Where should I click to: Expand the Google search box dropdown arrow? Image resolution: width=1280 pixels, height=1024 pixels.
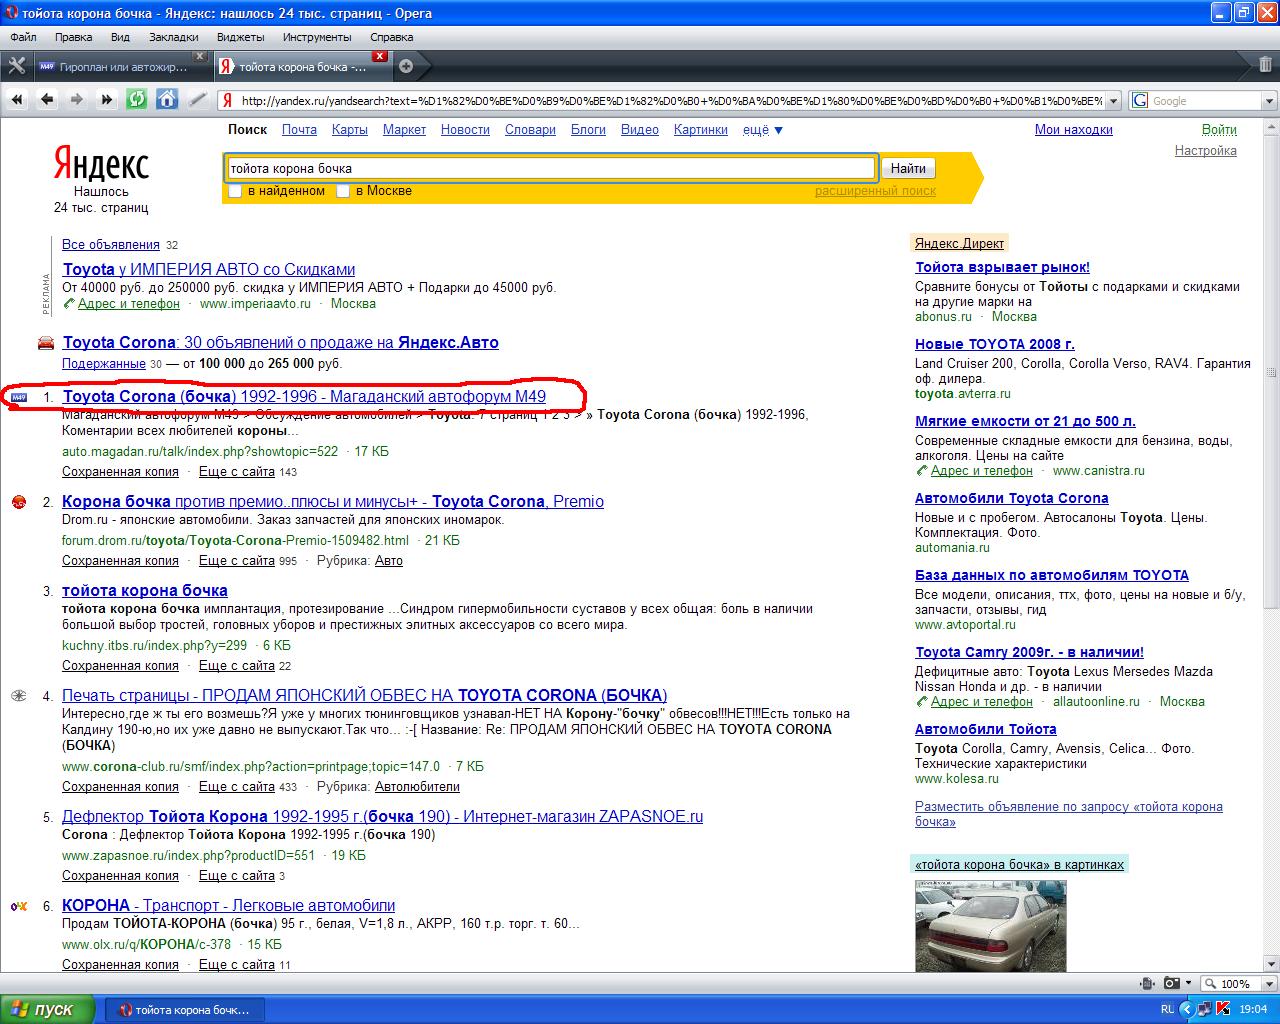(x=1269, y=101)
